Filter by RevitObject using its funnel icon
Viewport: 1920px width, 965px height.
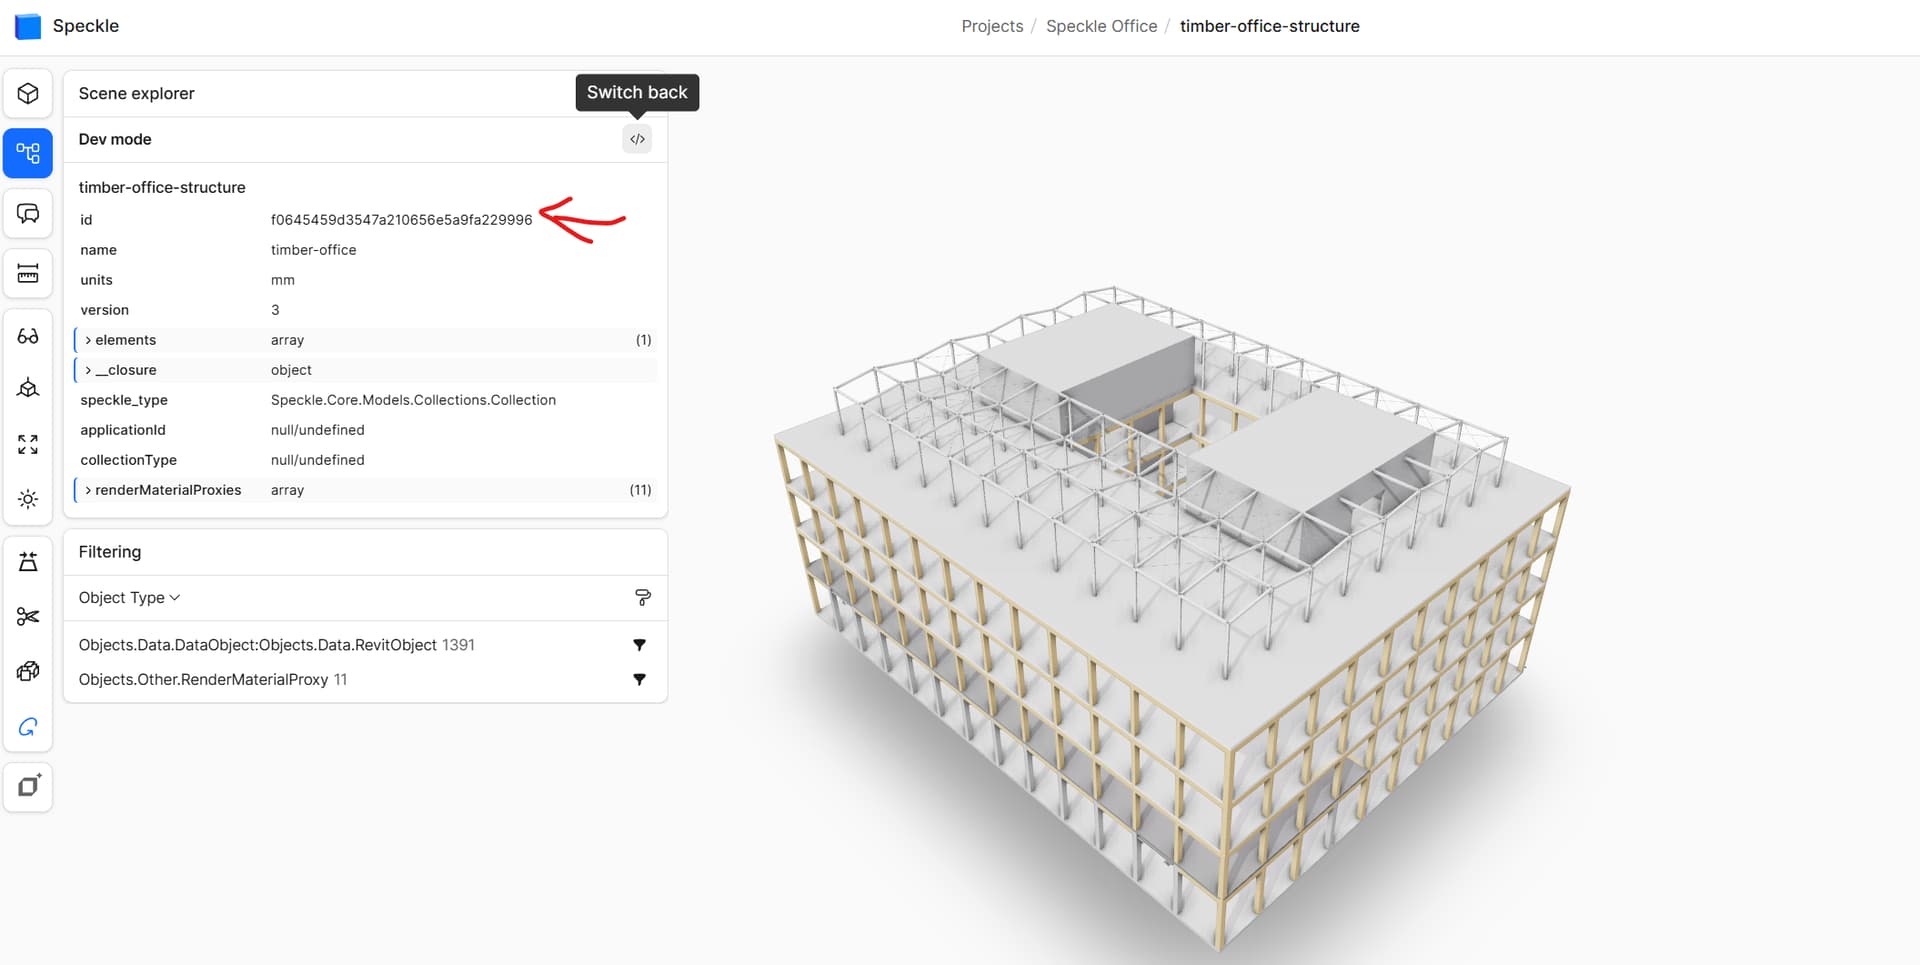[639, 645]
